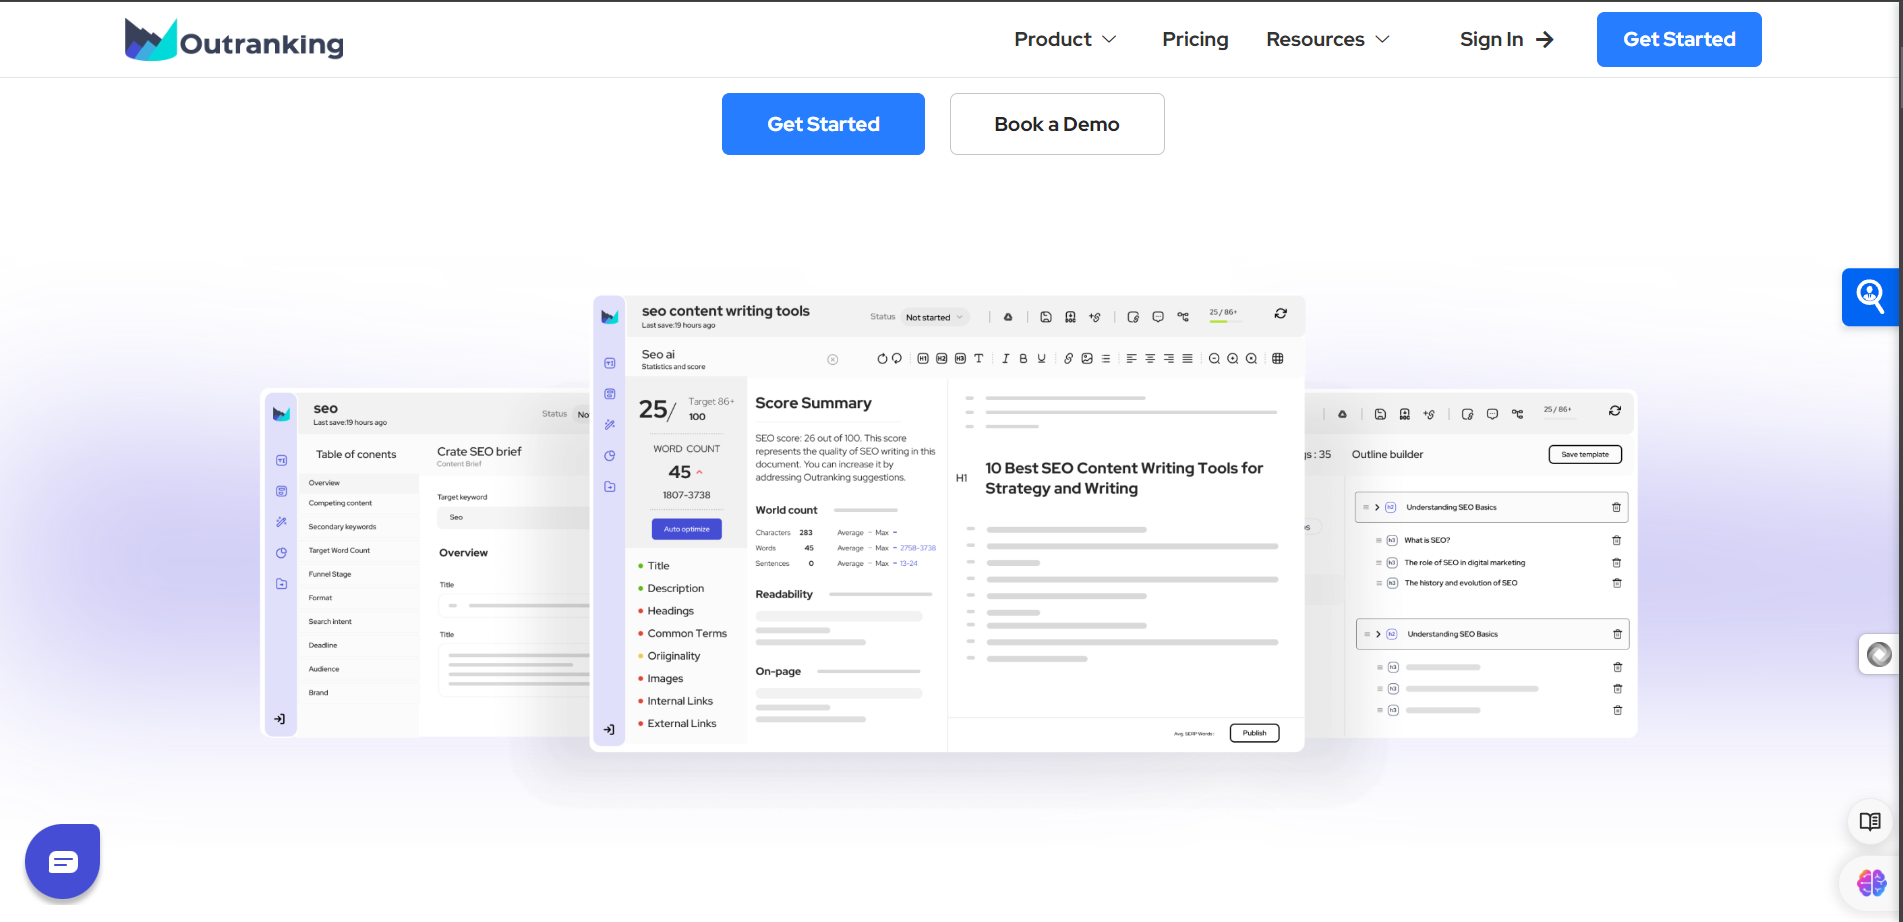Viewport: 1903px width, 922px height.
Task: Click the magic wand icon in the seo brief sidebar
Action: [x=281, y=522]
